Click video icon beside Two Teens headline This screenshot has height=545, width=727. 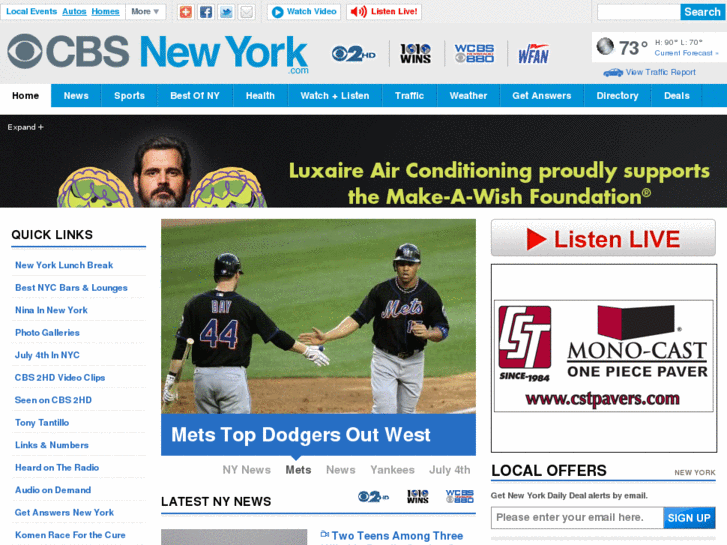click(325, 534)
